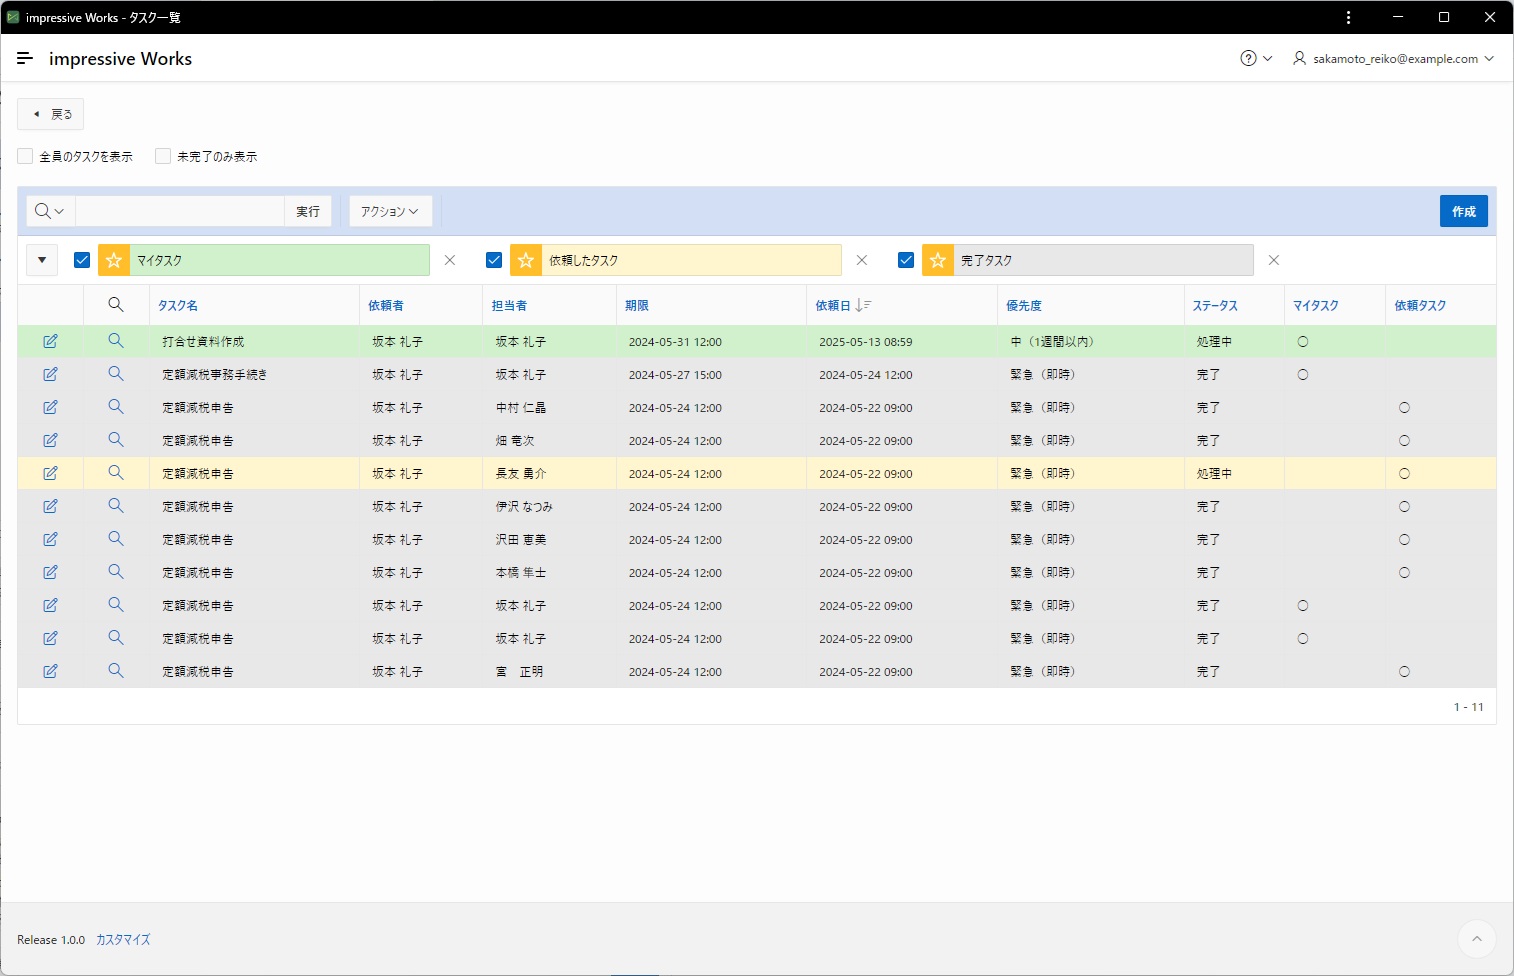Remove the 完了タスク highlight

click(1274, 260)
